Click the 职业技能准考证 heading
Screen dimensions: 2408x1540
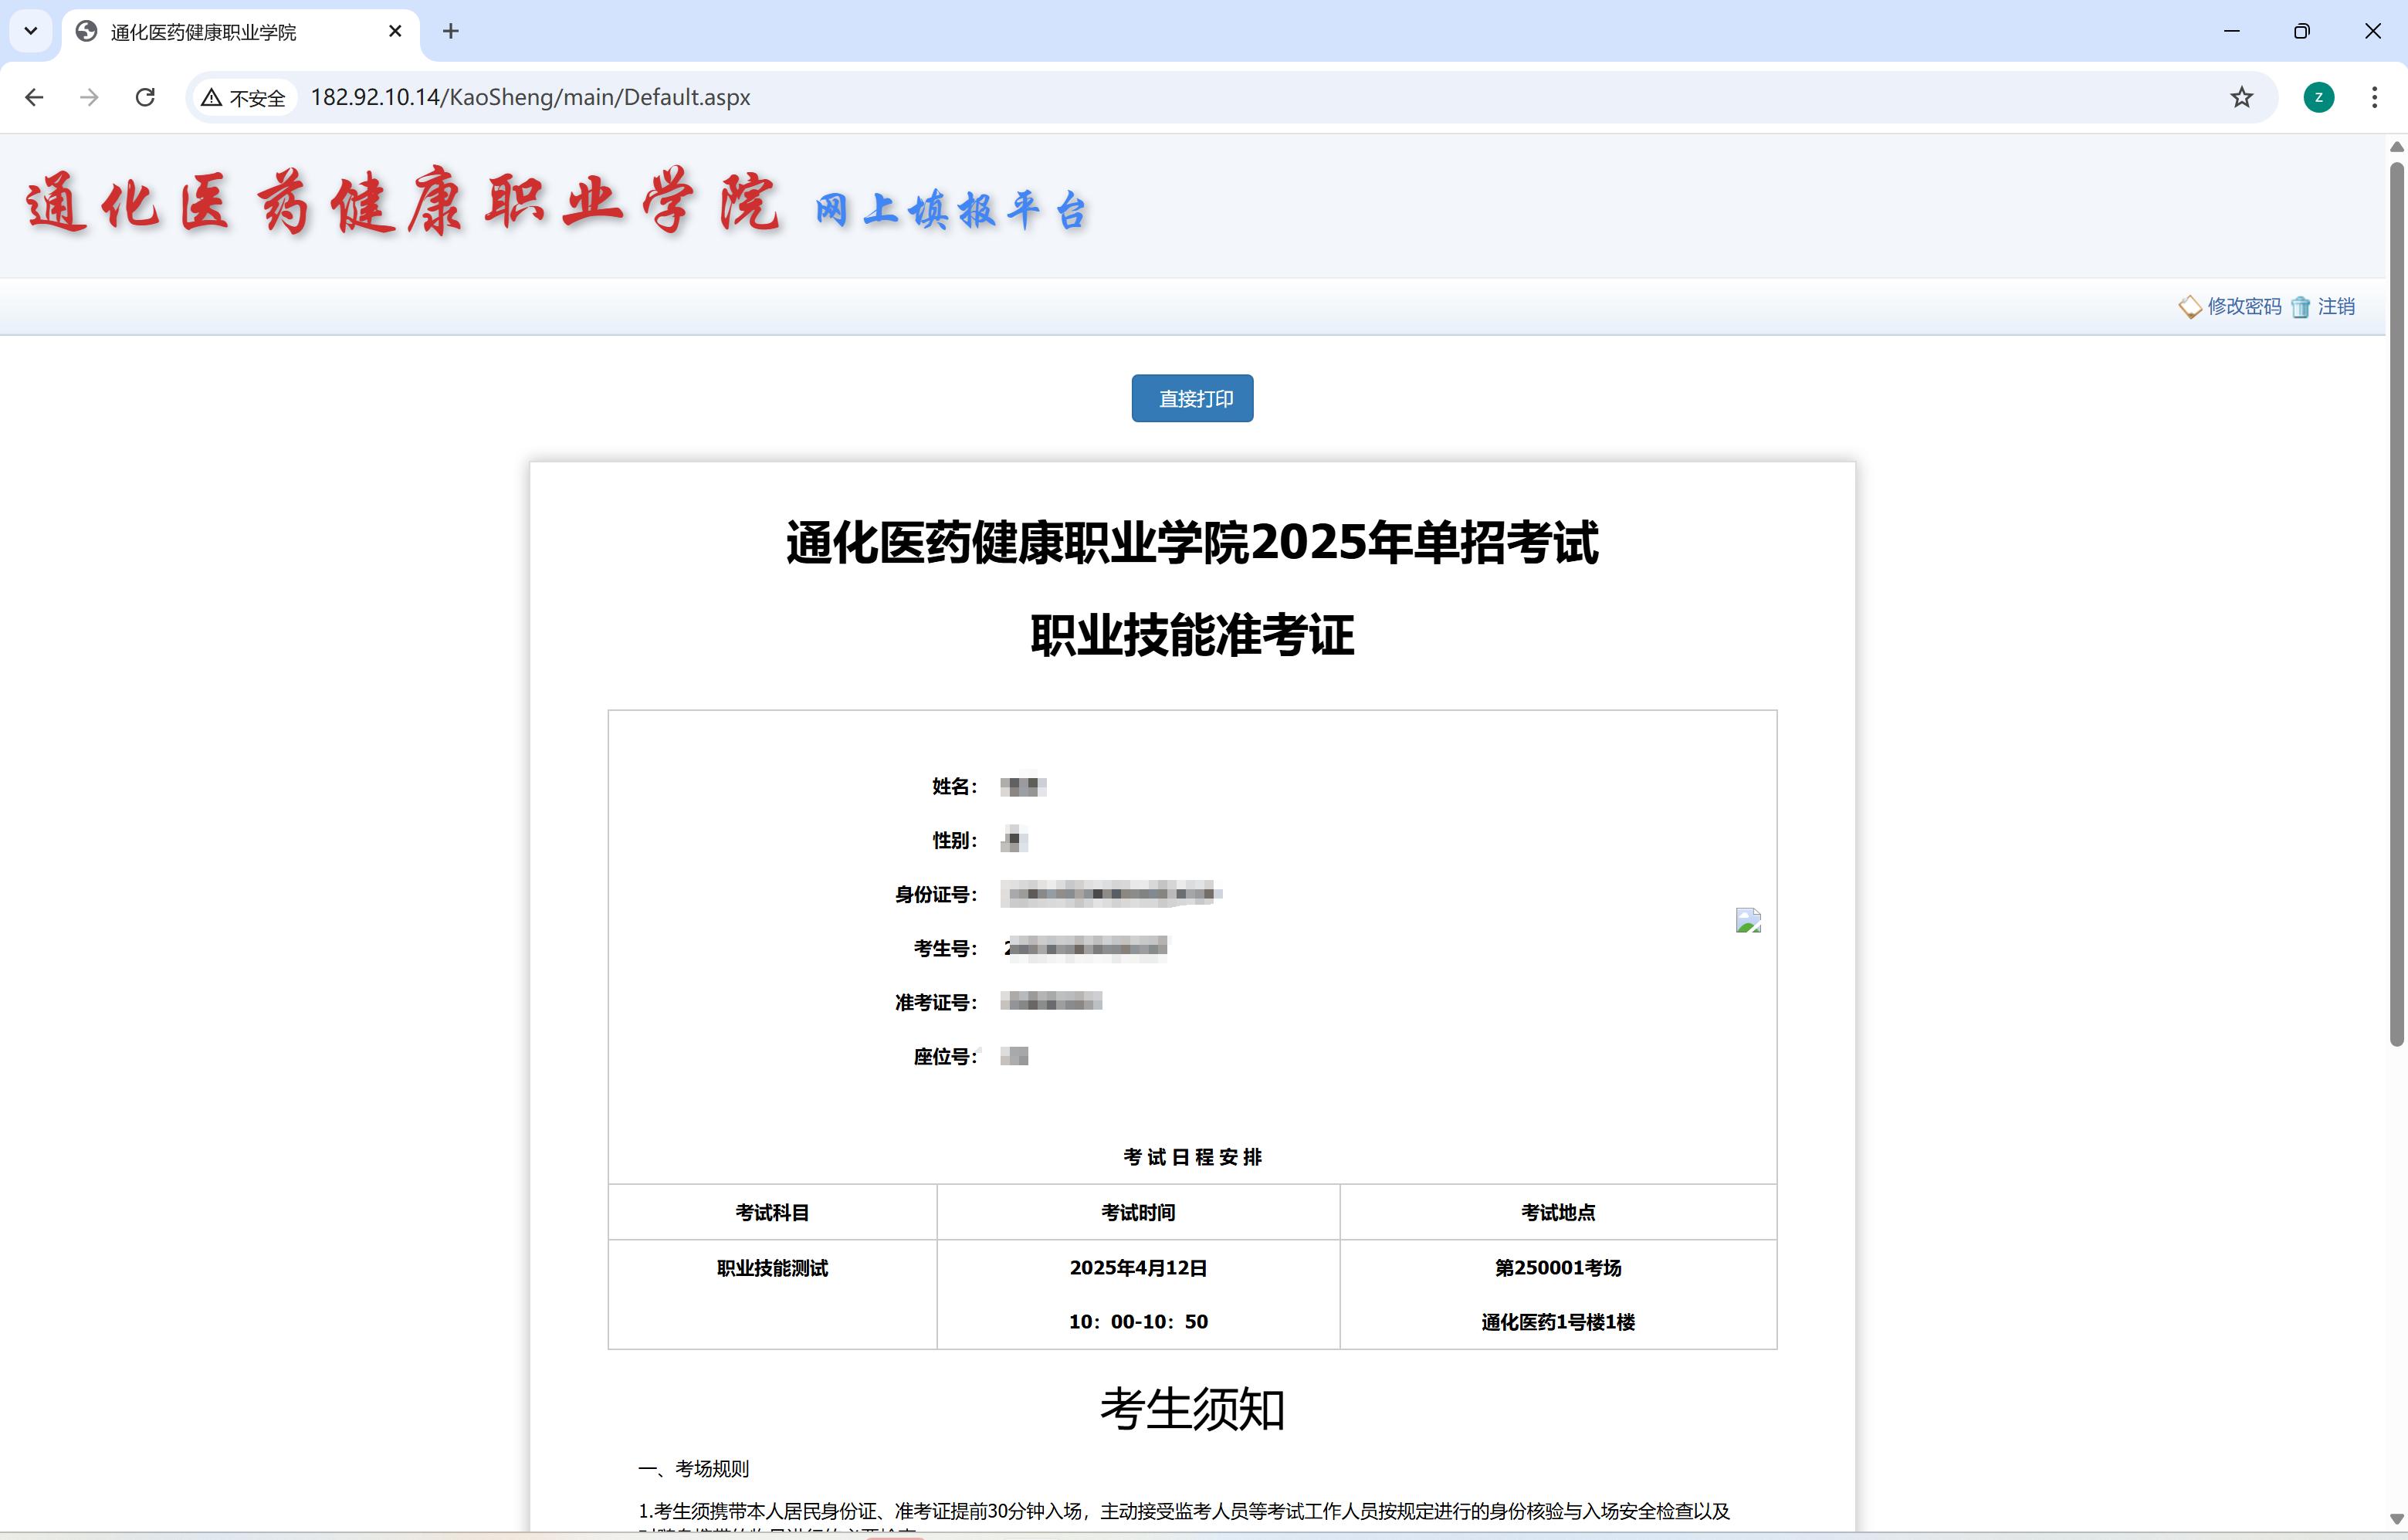(x=1192, y=635)
